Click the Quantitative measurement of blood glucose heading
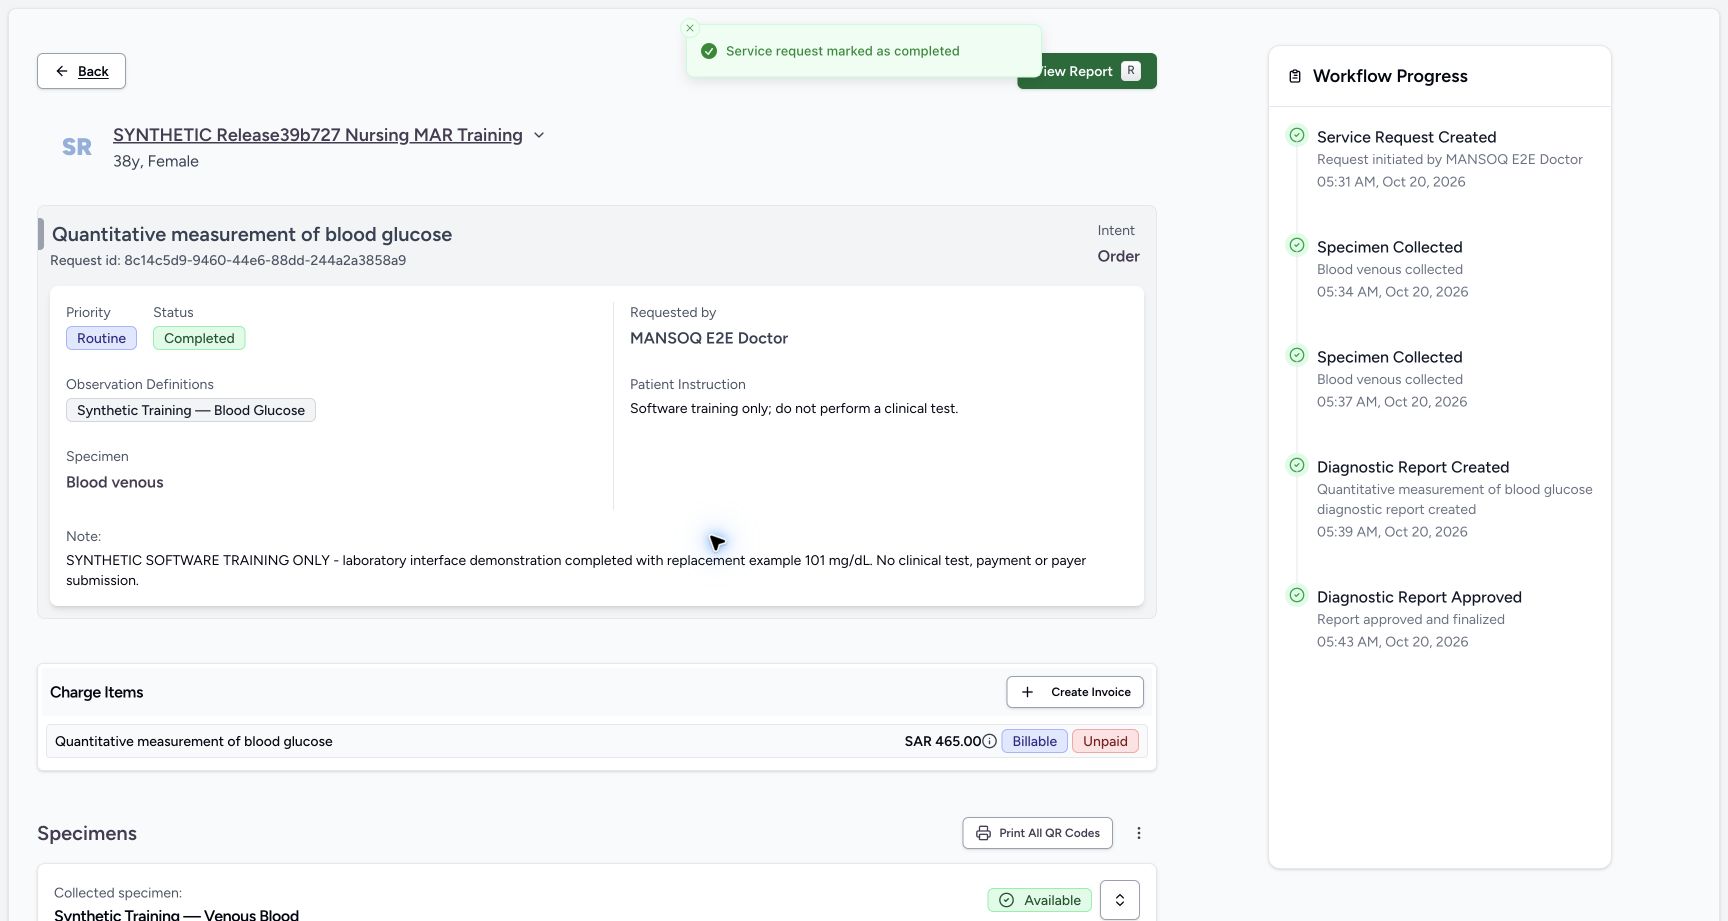The image size is (1728, 921). [x=252, y=234]
